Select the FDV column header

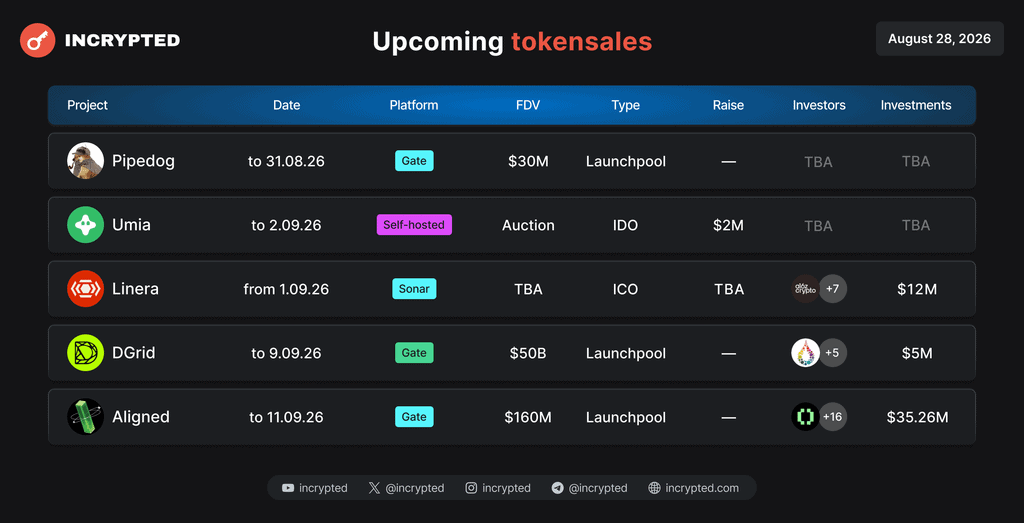coord(528,105)
